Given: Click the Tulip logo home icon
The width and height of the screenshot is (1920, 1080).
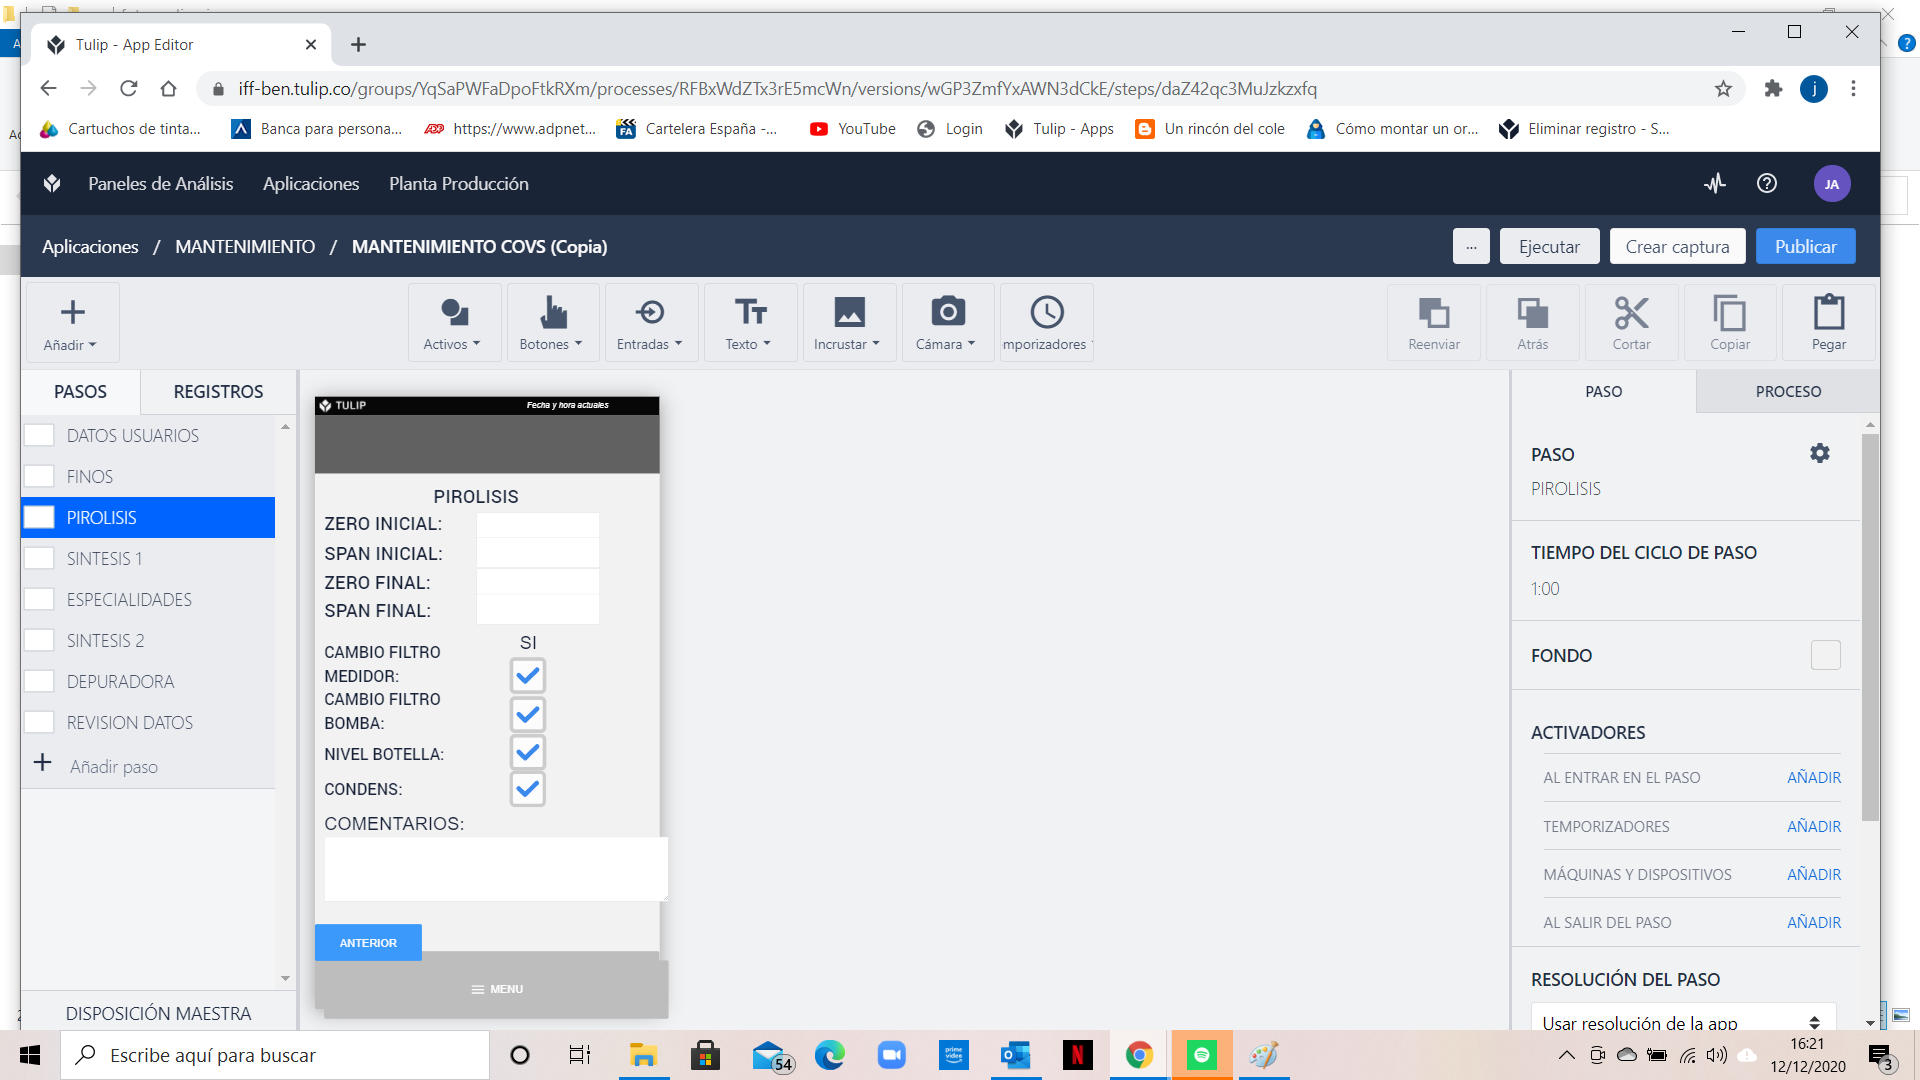Looking at the screenshot, I should point(52,184).
